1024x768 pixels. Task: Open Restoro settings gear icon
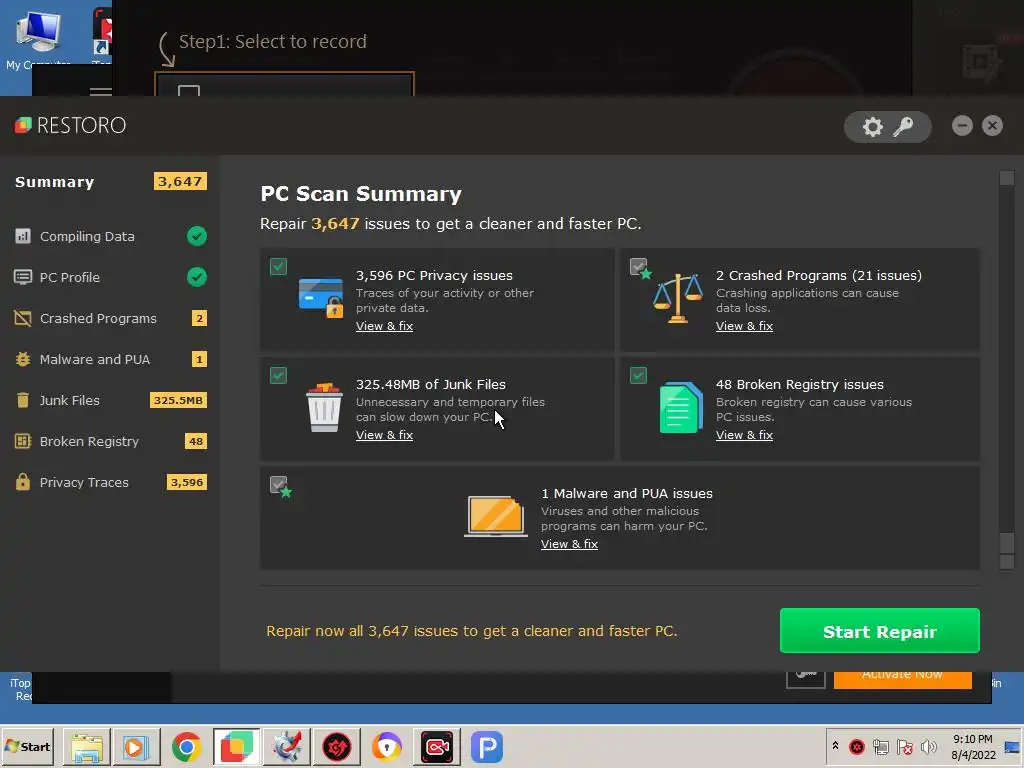point(872,127)
